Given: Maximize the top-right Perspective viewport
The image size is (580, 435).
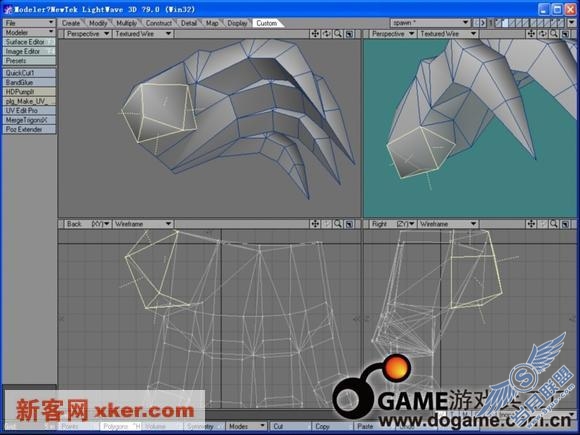Looking at the screenshot, I should click(x=565, y=34).
